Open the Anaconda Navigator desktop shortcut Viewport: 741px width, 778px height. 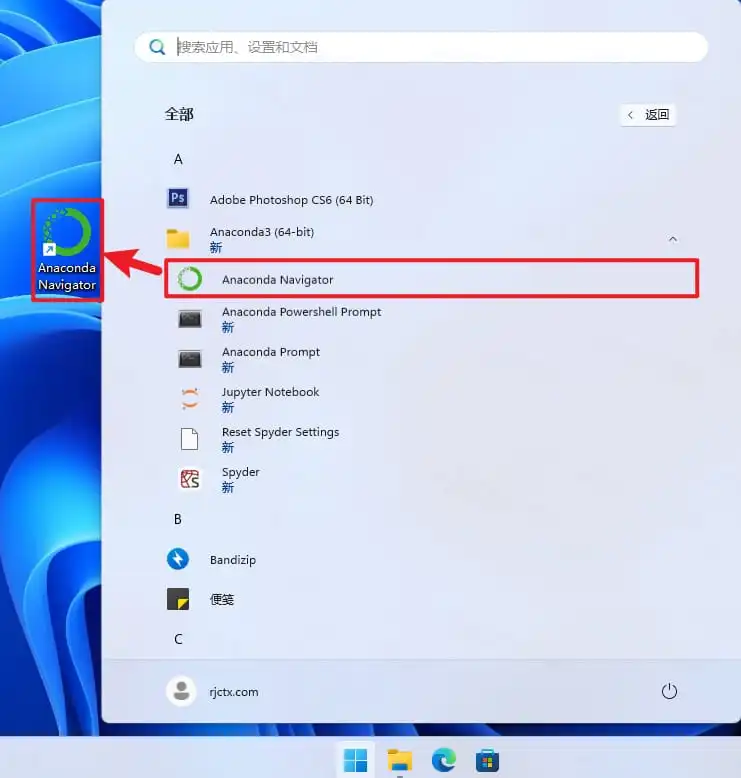pyautogui.click(x=67, y=250)
